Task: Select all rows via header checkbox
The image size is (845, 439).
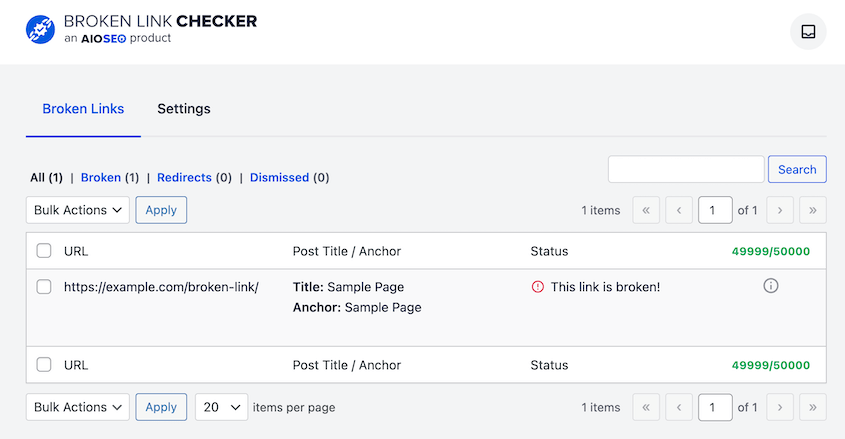Action: point(44,251)
